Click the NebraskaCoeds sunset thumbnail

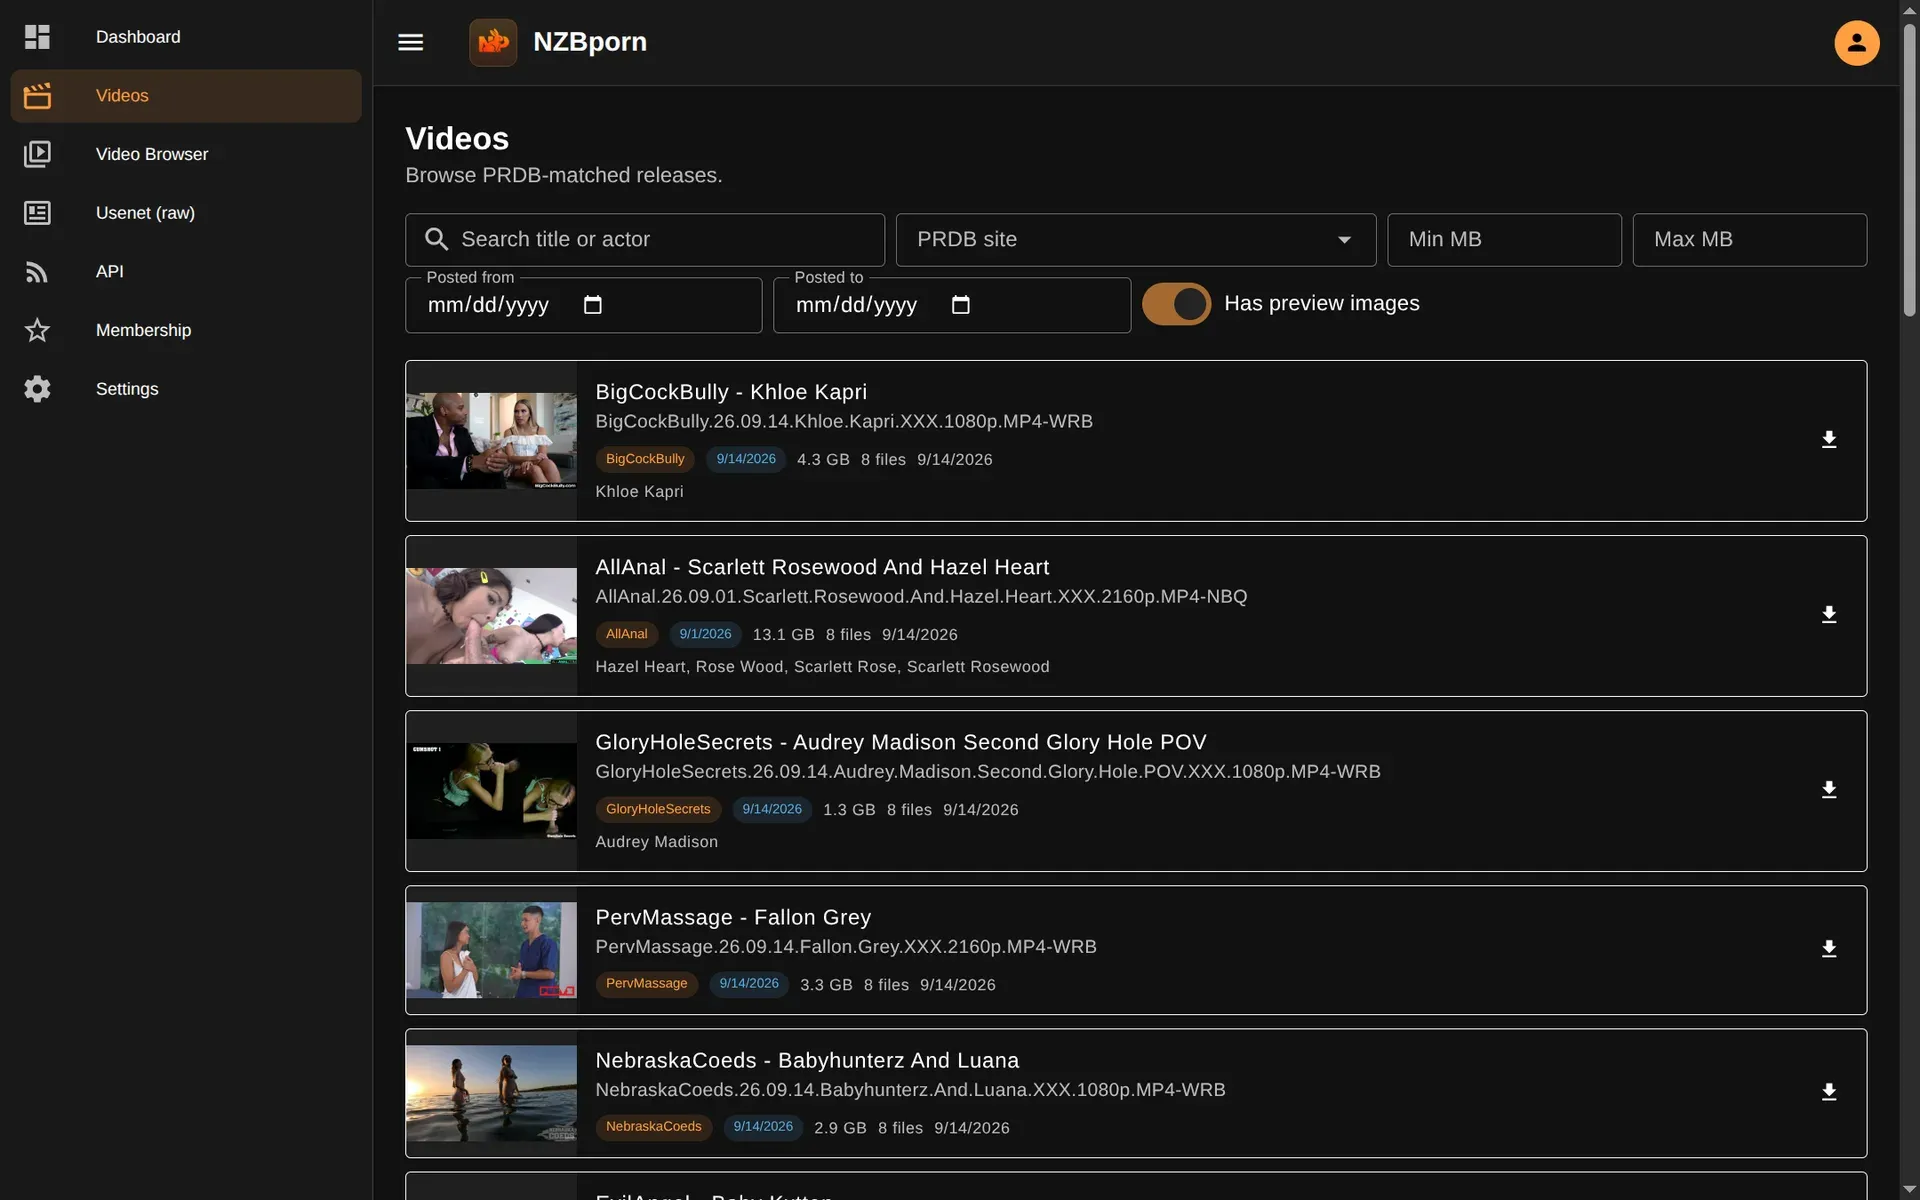click(x=491, y=1093)
